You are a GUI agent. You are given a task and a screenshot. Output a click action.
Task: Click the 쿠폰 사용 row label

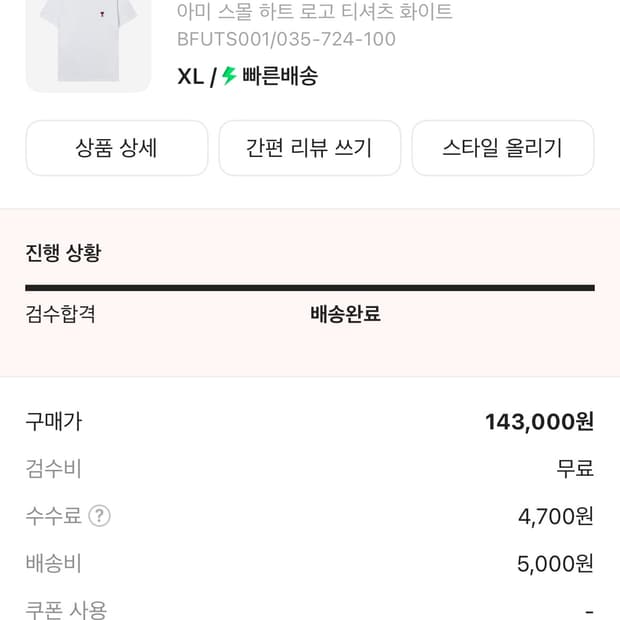coord(66,609)
